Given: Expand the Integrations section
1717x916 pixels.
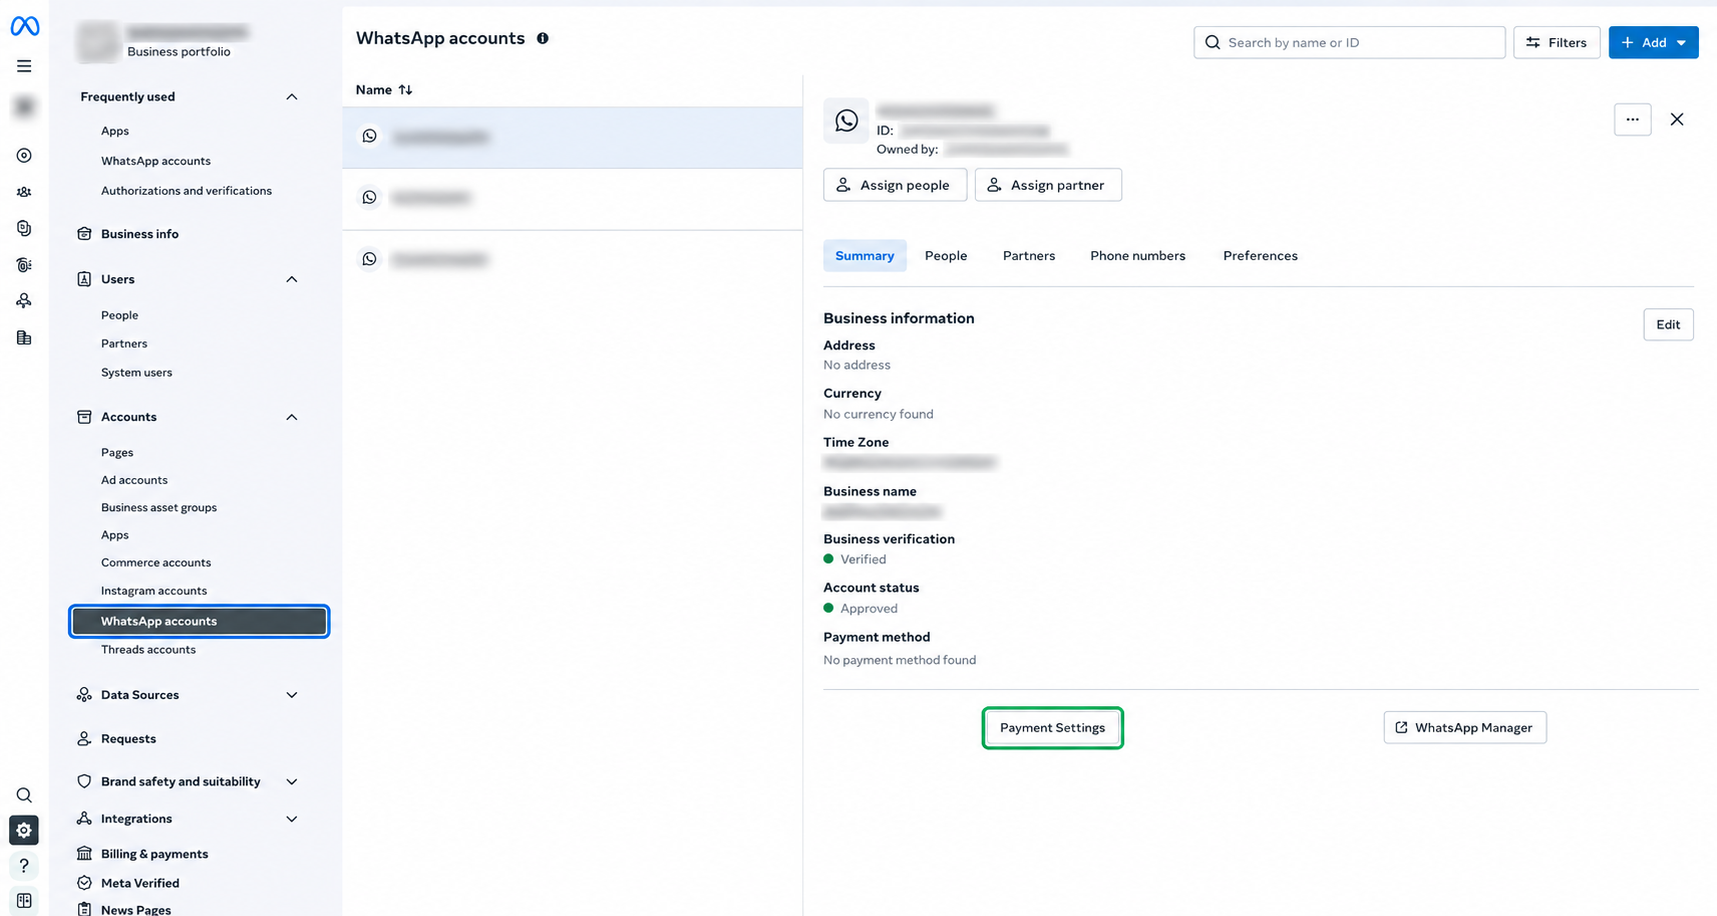Looking at the screenshot, I should (x=292, y=819).
